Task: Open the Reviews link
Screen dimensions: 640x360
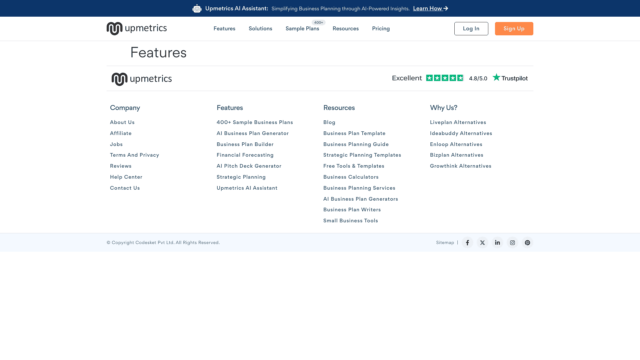Action: tap(120, 166)
